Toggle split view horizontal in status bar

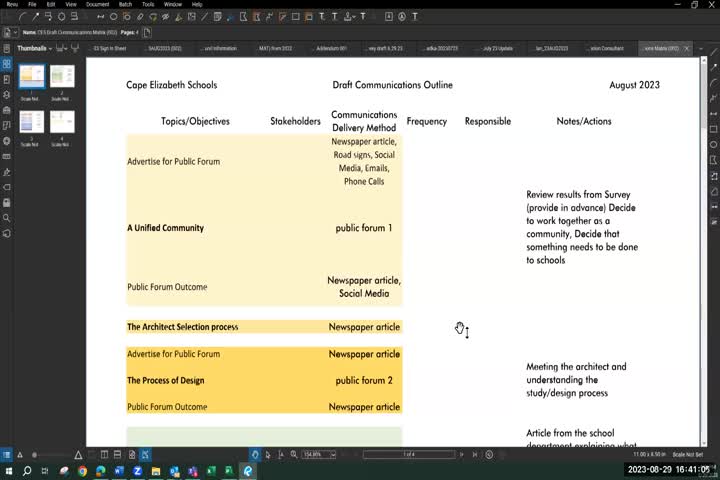click(x=118, y=455)
